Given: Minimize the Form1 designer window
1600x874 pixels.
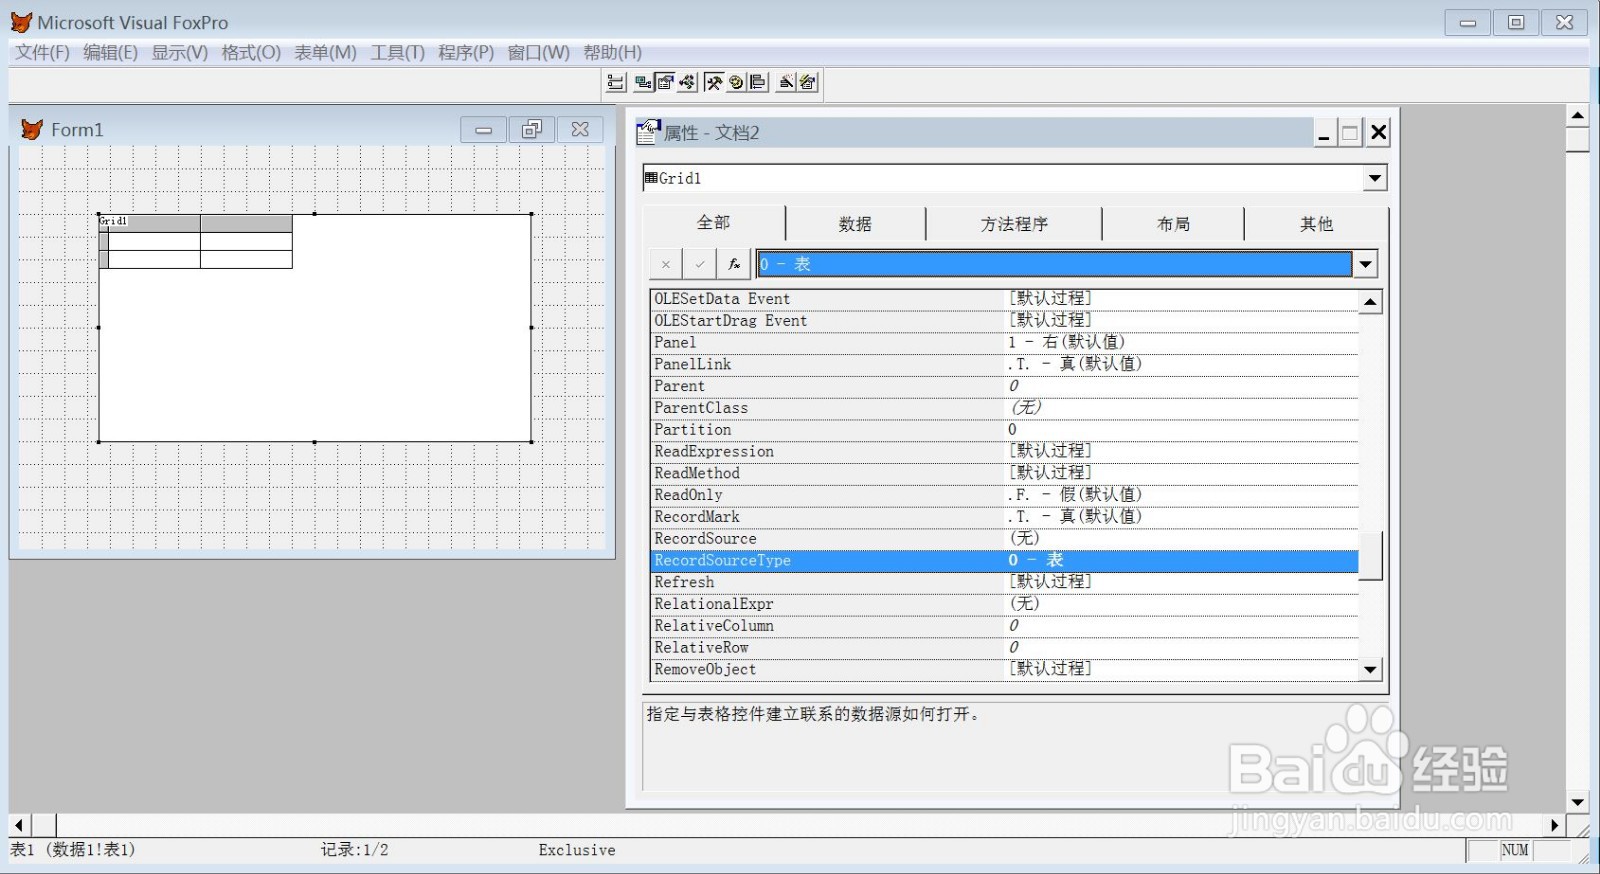Looking at the screenshot, I should pyautogui.click(x=484, y=129).
